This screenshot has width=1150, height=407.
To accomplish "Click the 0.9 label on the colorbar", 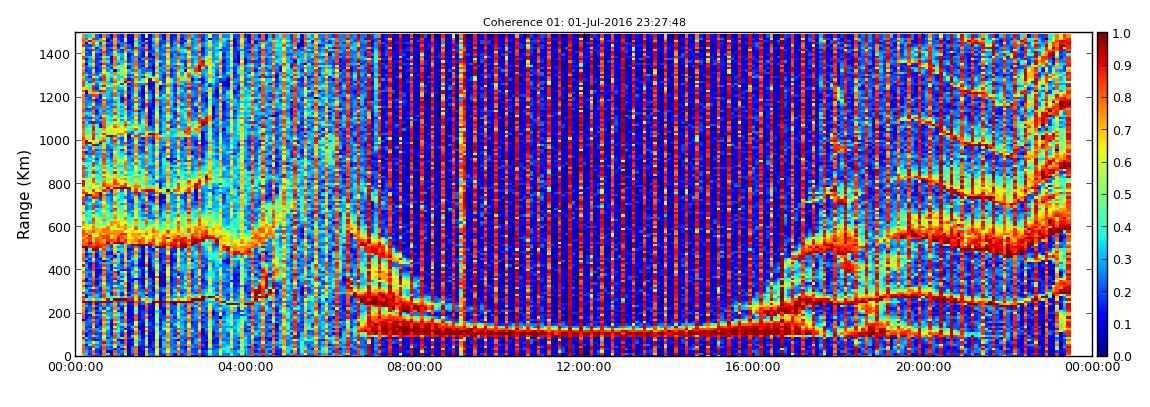I will [x=1121, y=66].
